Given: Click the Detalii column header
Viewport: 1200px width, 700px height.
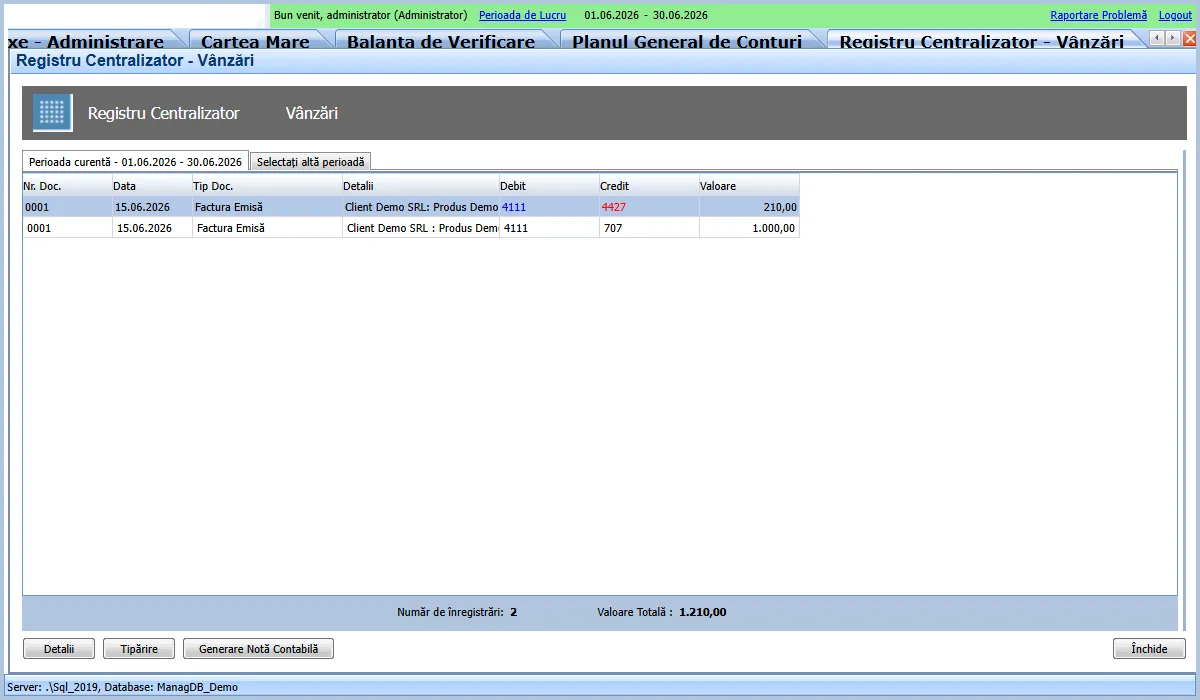Looking at the screenshot, I should pos(420,186).
